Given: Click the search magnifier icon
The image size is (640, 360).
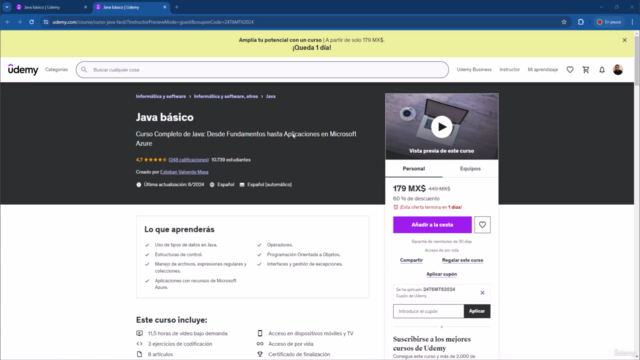Looking at the screenshot, I should point(84,70).
